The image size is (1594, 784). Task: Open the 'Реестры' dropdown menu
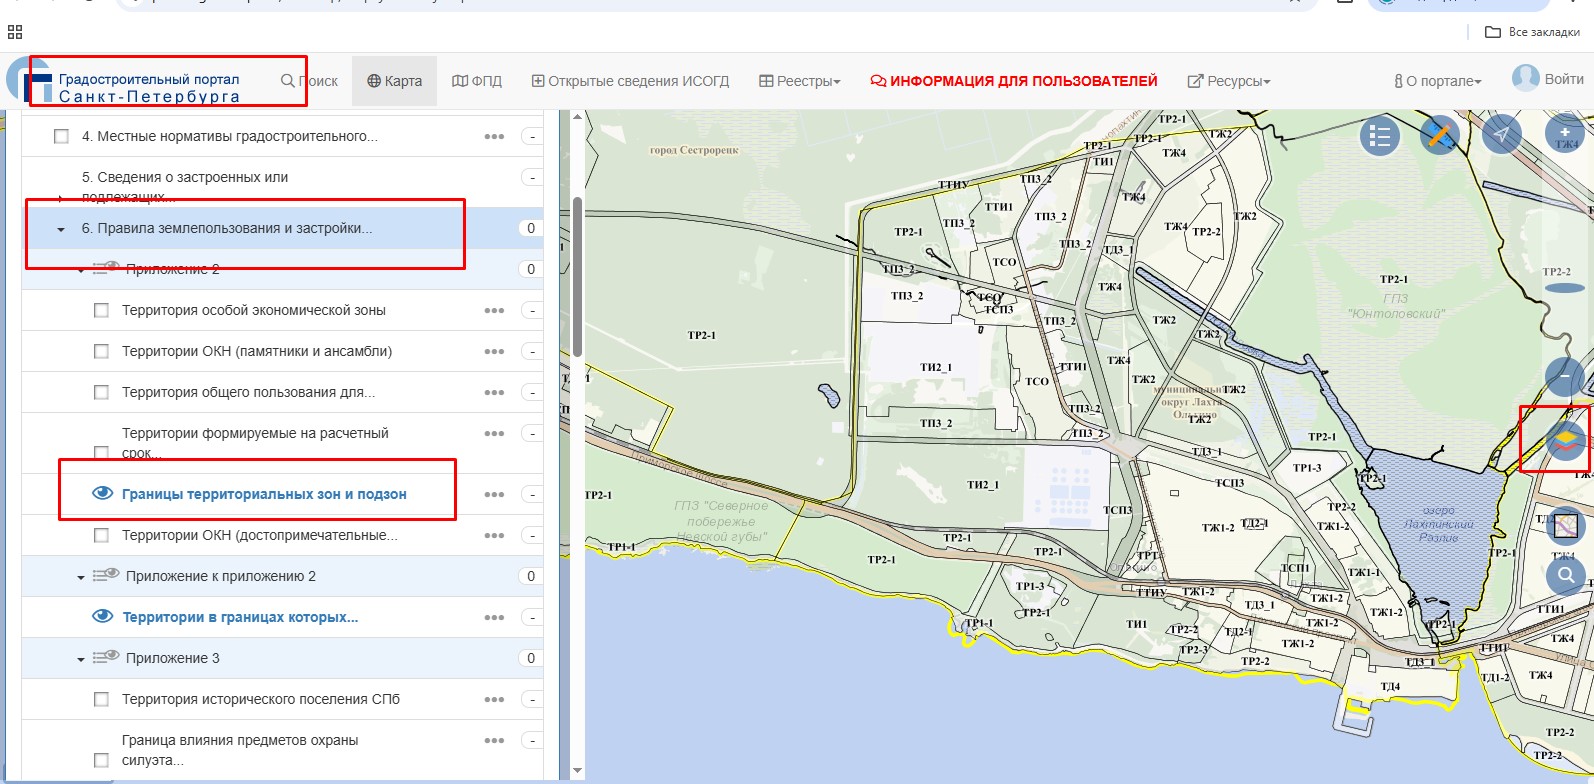point(800,81)
